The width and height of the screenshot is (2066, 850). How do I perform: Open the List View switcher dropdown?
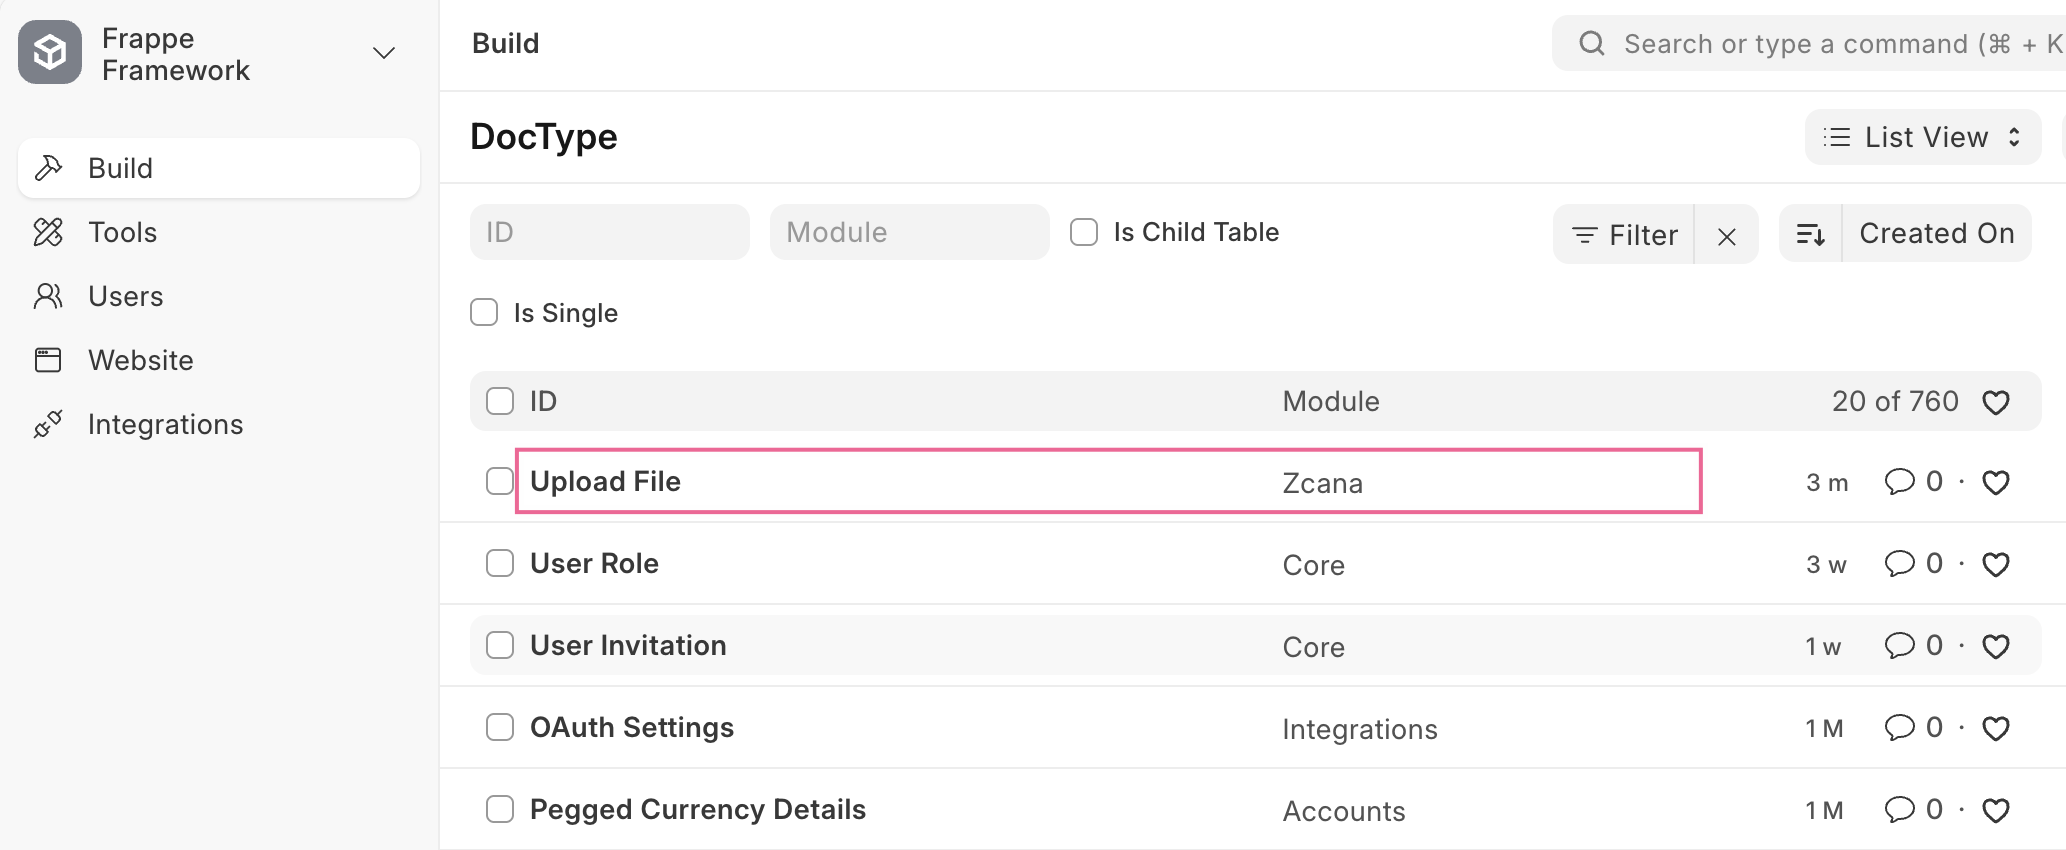1922,137
